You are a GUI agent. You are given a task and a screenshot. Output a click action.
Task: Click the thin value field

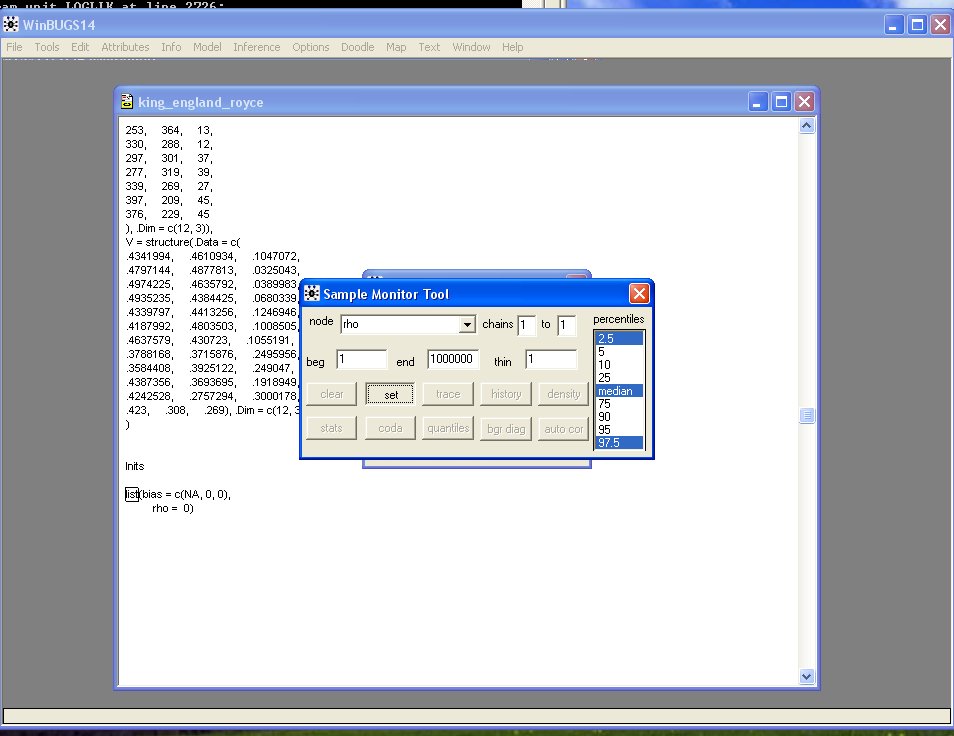[x=550, y=360]
